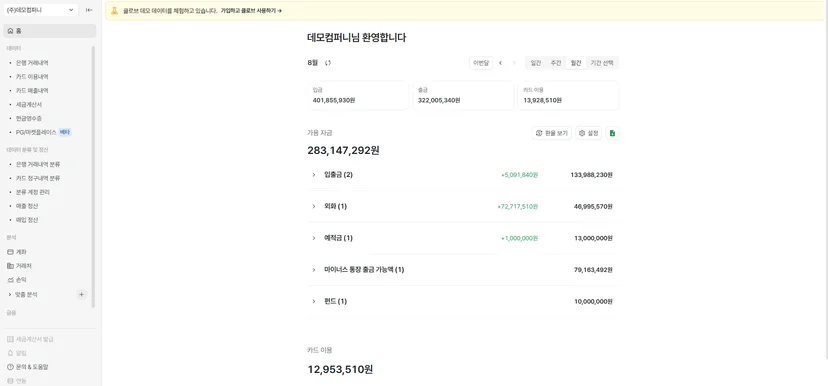Open the (주)데모컴퍼니 company dropdown
The width and height of the screenshot is (828, 386).
pos(41,10)
